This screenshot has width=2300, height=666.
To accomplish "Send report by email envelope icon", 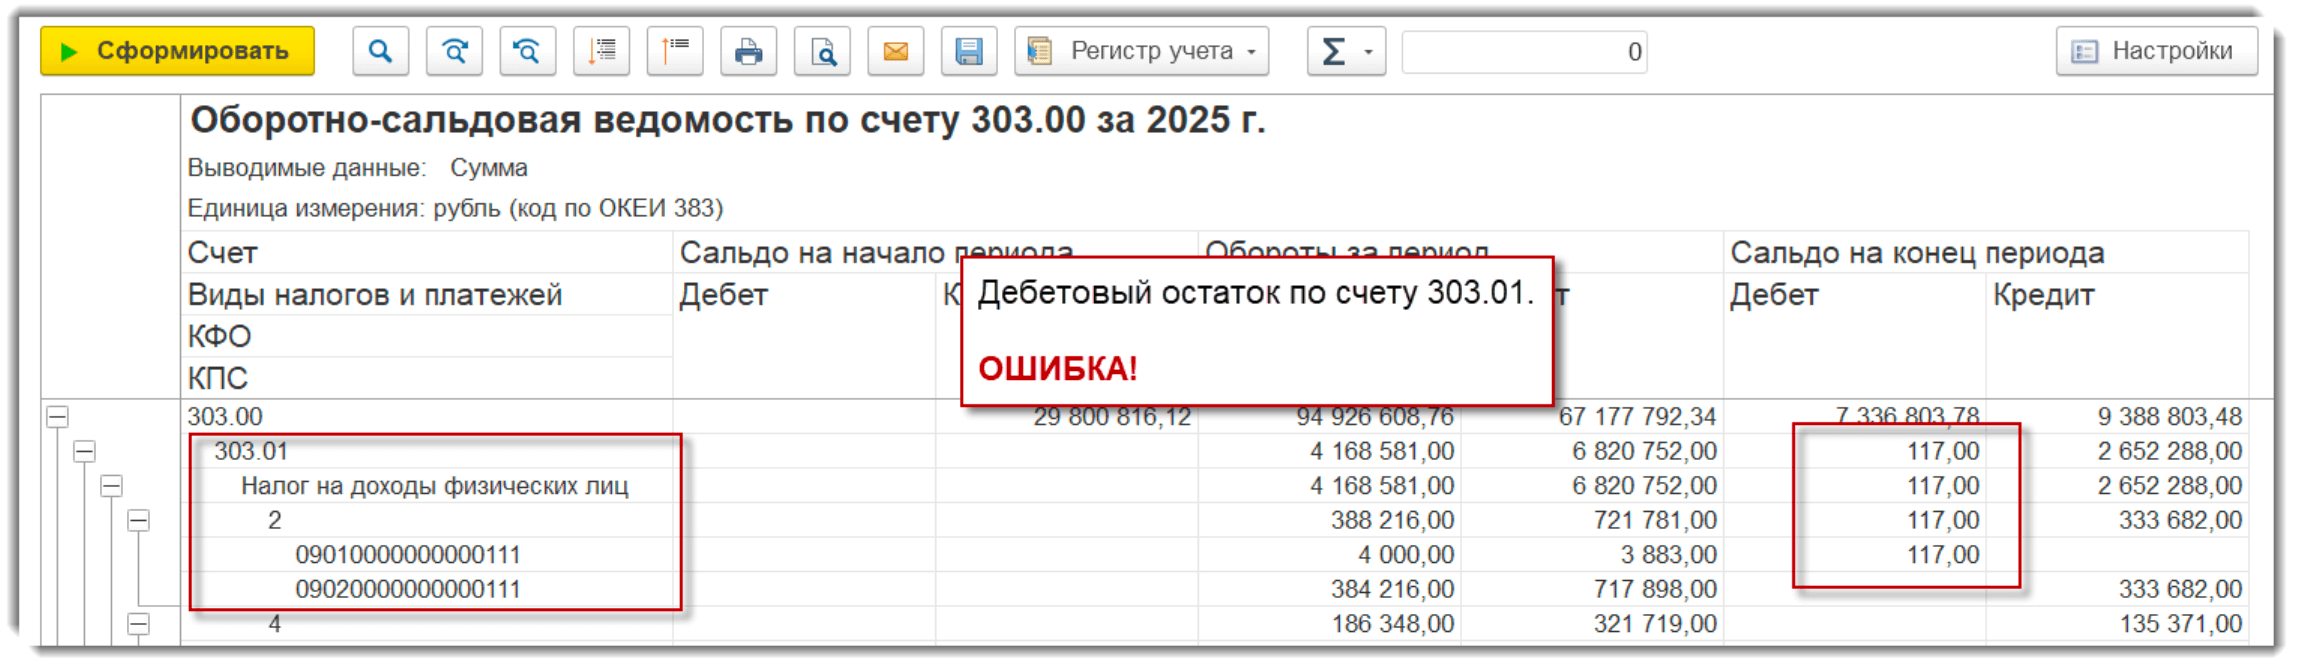I will click(x=896, y=51).
